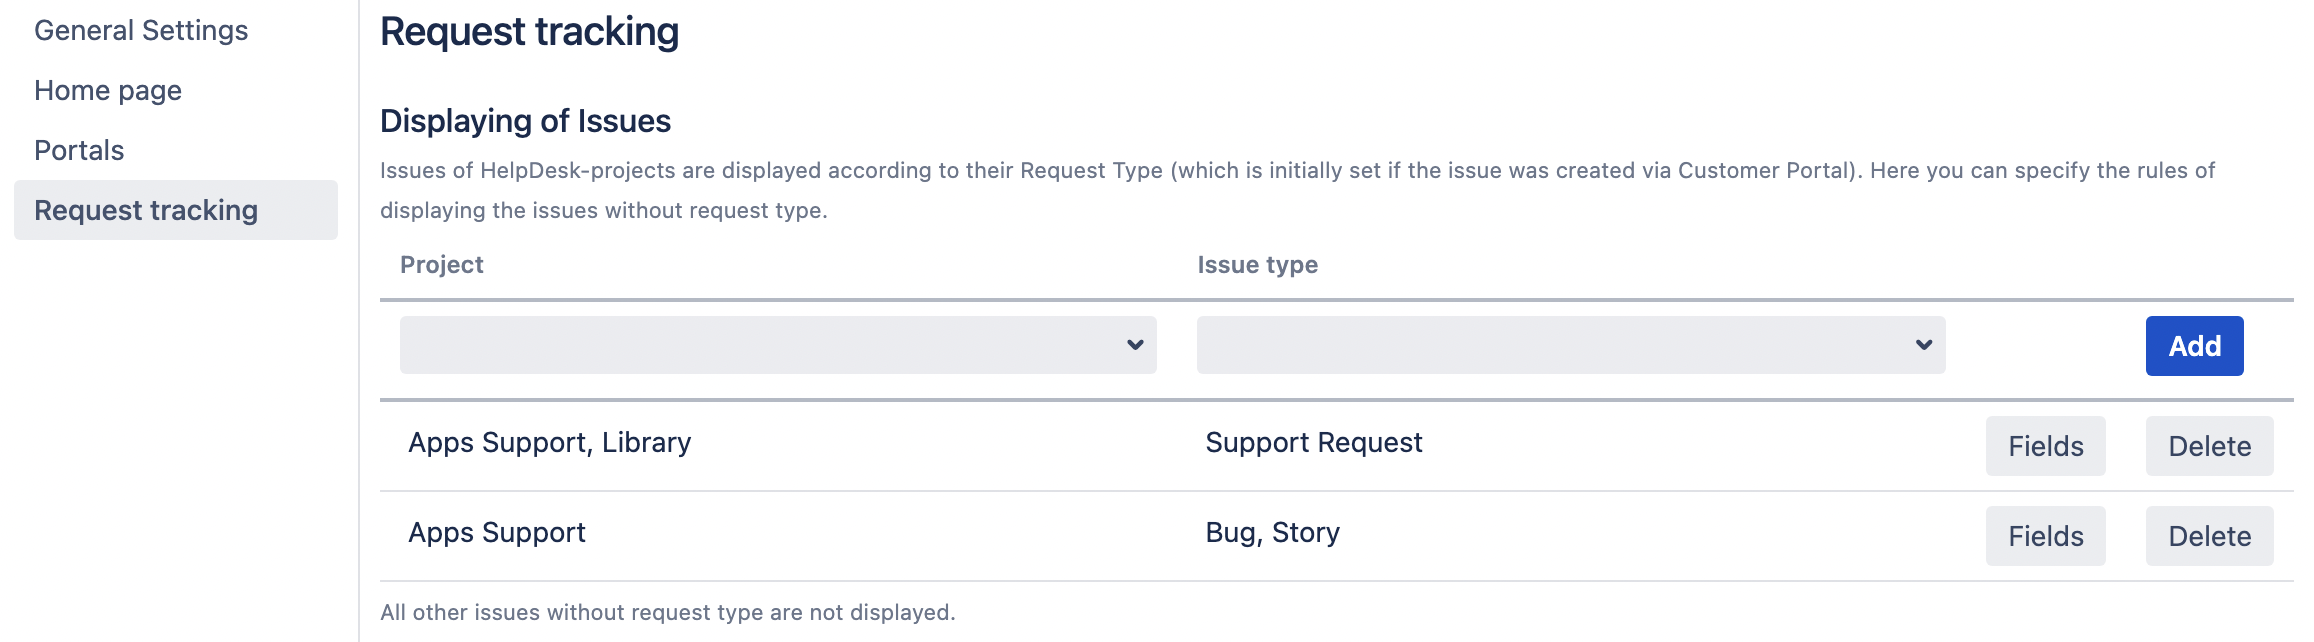
Task: Open the General Settings page
Action: click(x=141, y=30)
